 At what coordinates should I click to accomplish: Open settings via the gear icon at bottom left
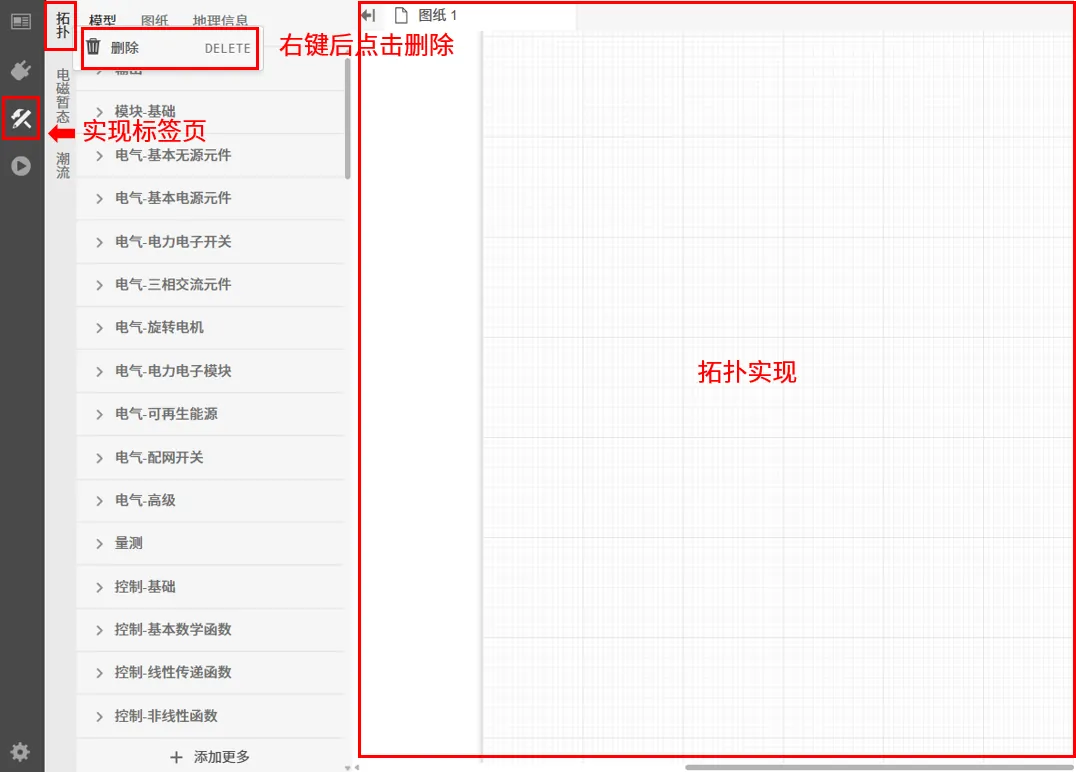[20, 751]
